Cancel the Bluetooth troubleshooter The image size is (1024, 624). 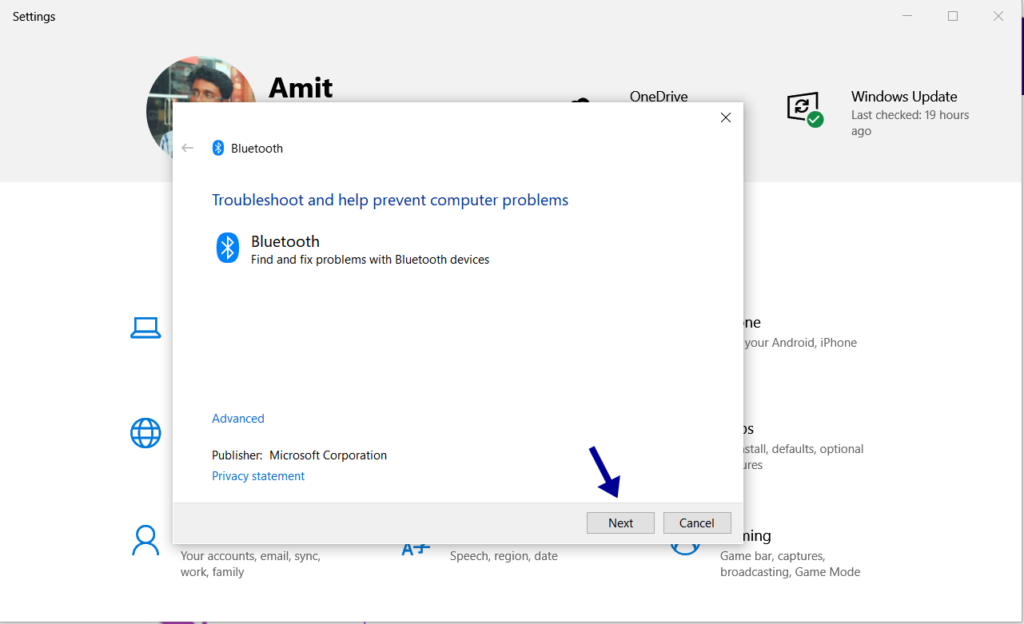pos(697,522)
